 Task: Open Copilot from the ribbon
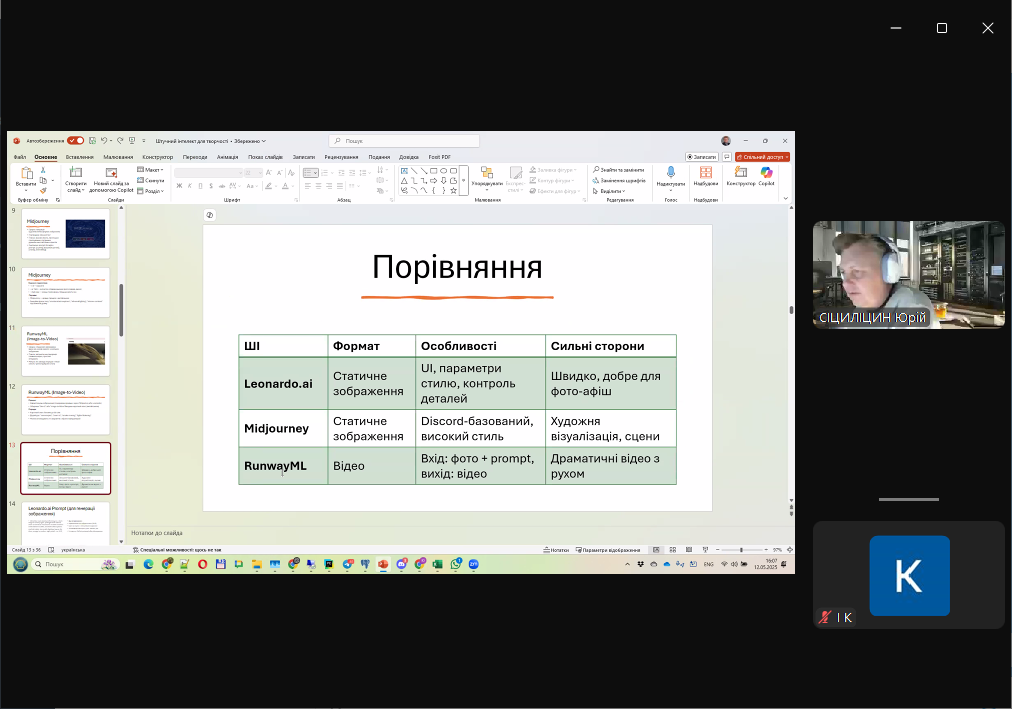[x=766, y=176]
